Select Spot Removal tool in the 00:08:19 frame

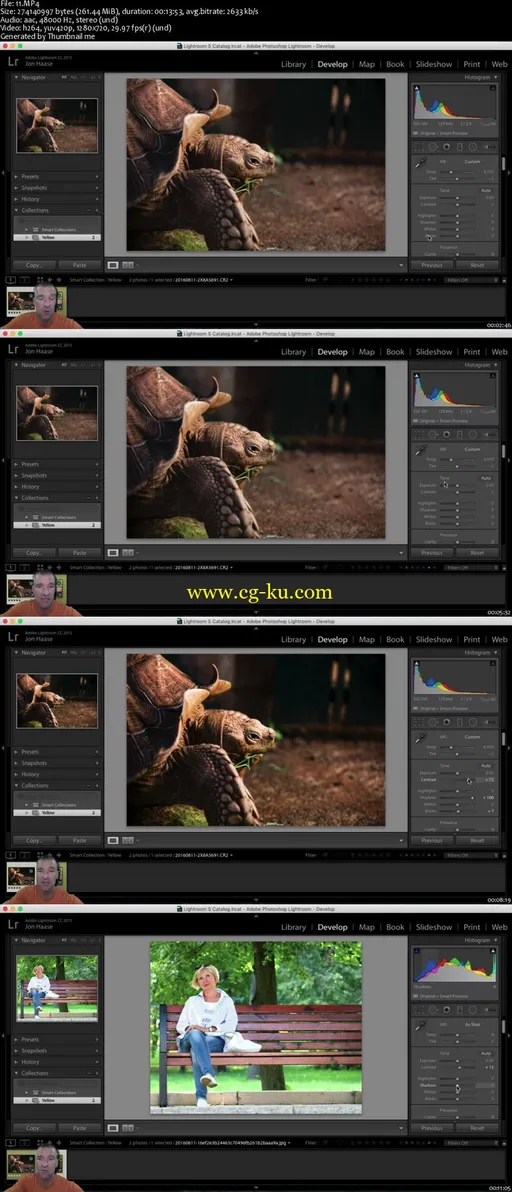[x=433, y=722]
